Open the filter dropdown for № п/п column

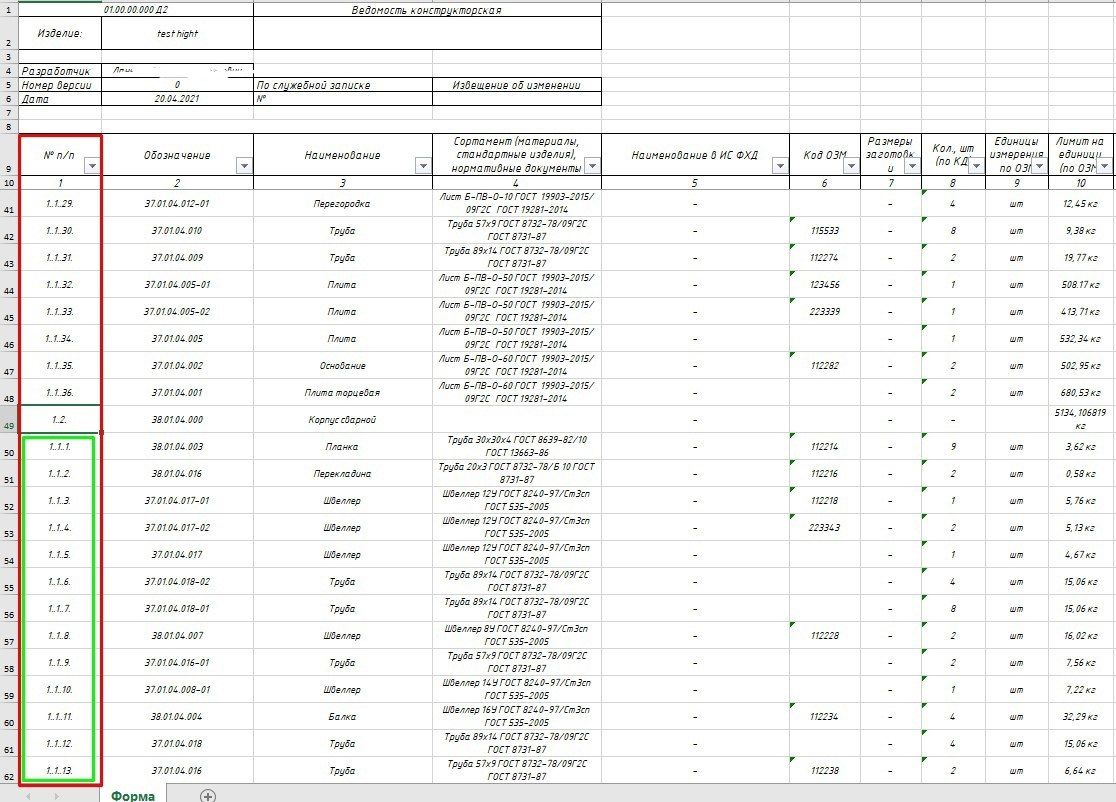[x=92, y=167]
